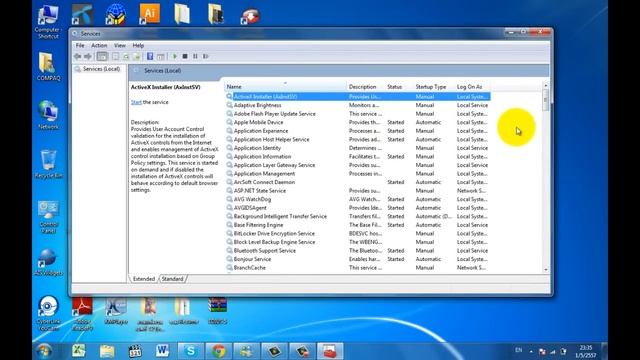The image size is (640, 360).
Task: Sort by the Status column header
Action: 398,87
